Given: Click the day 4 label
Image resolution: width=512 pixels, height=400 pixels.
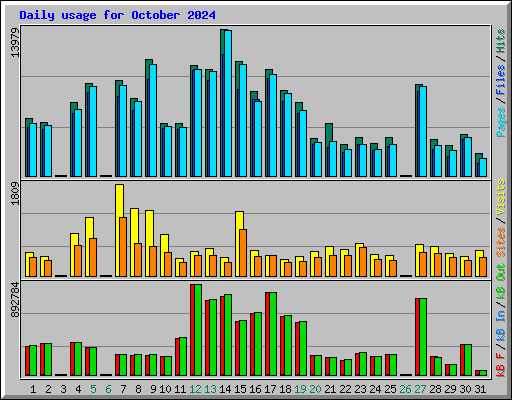Looking at the screenshot, I should point(78,389).
